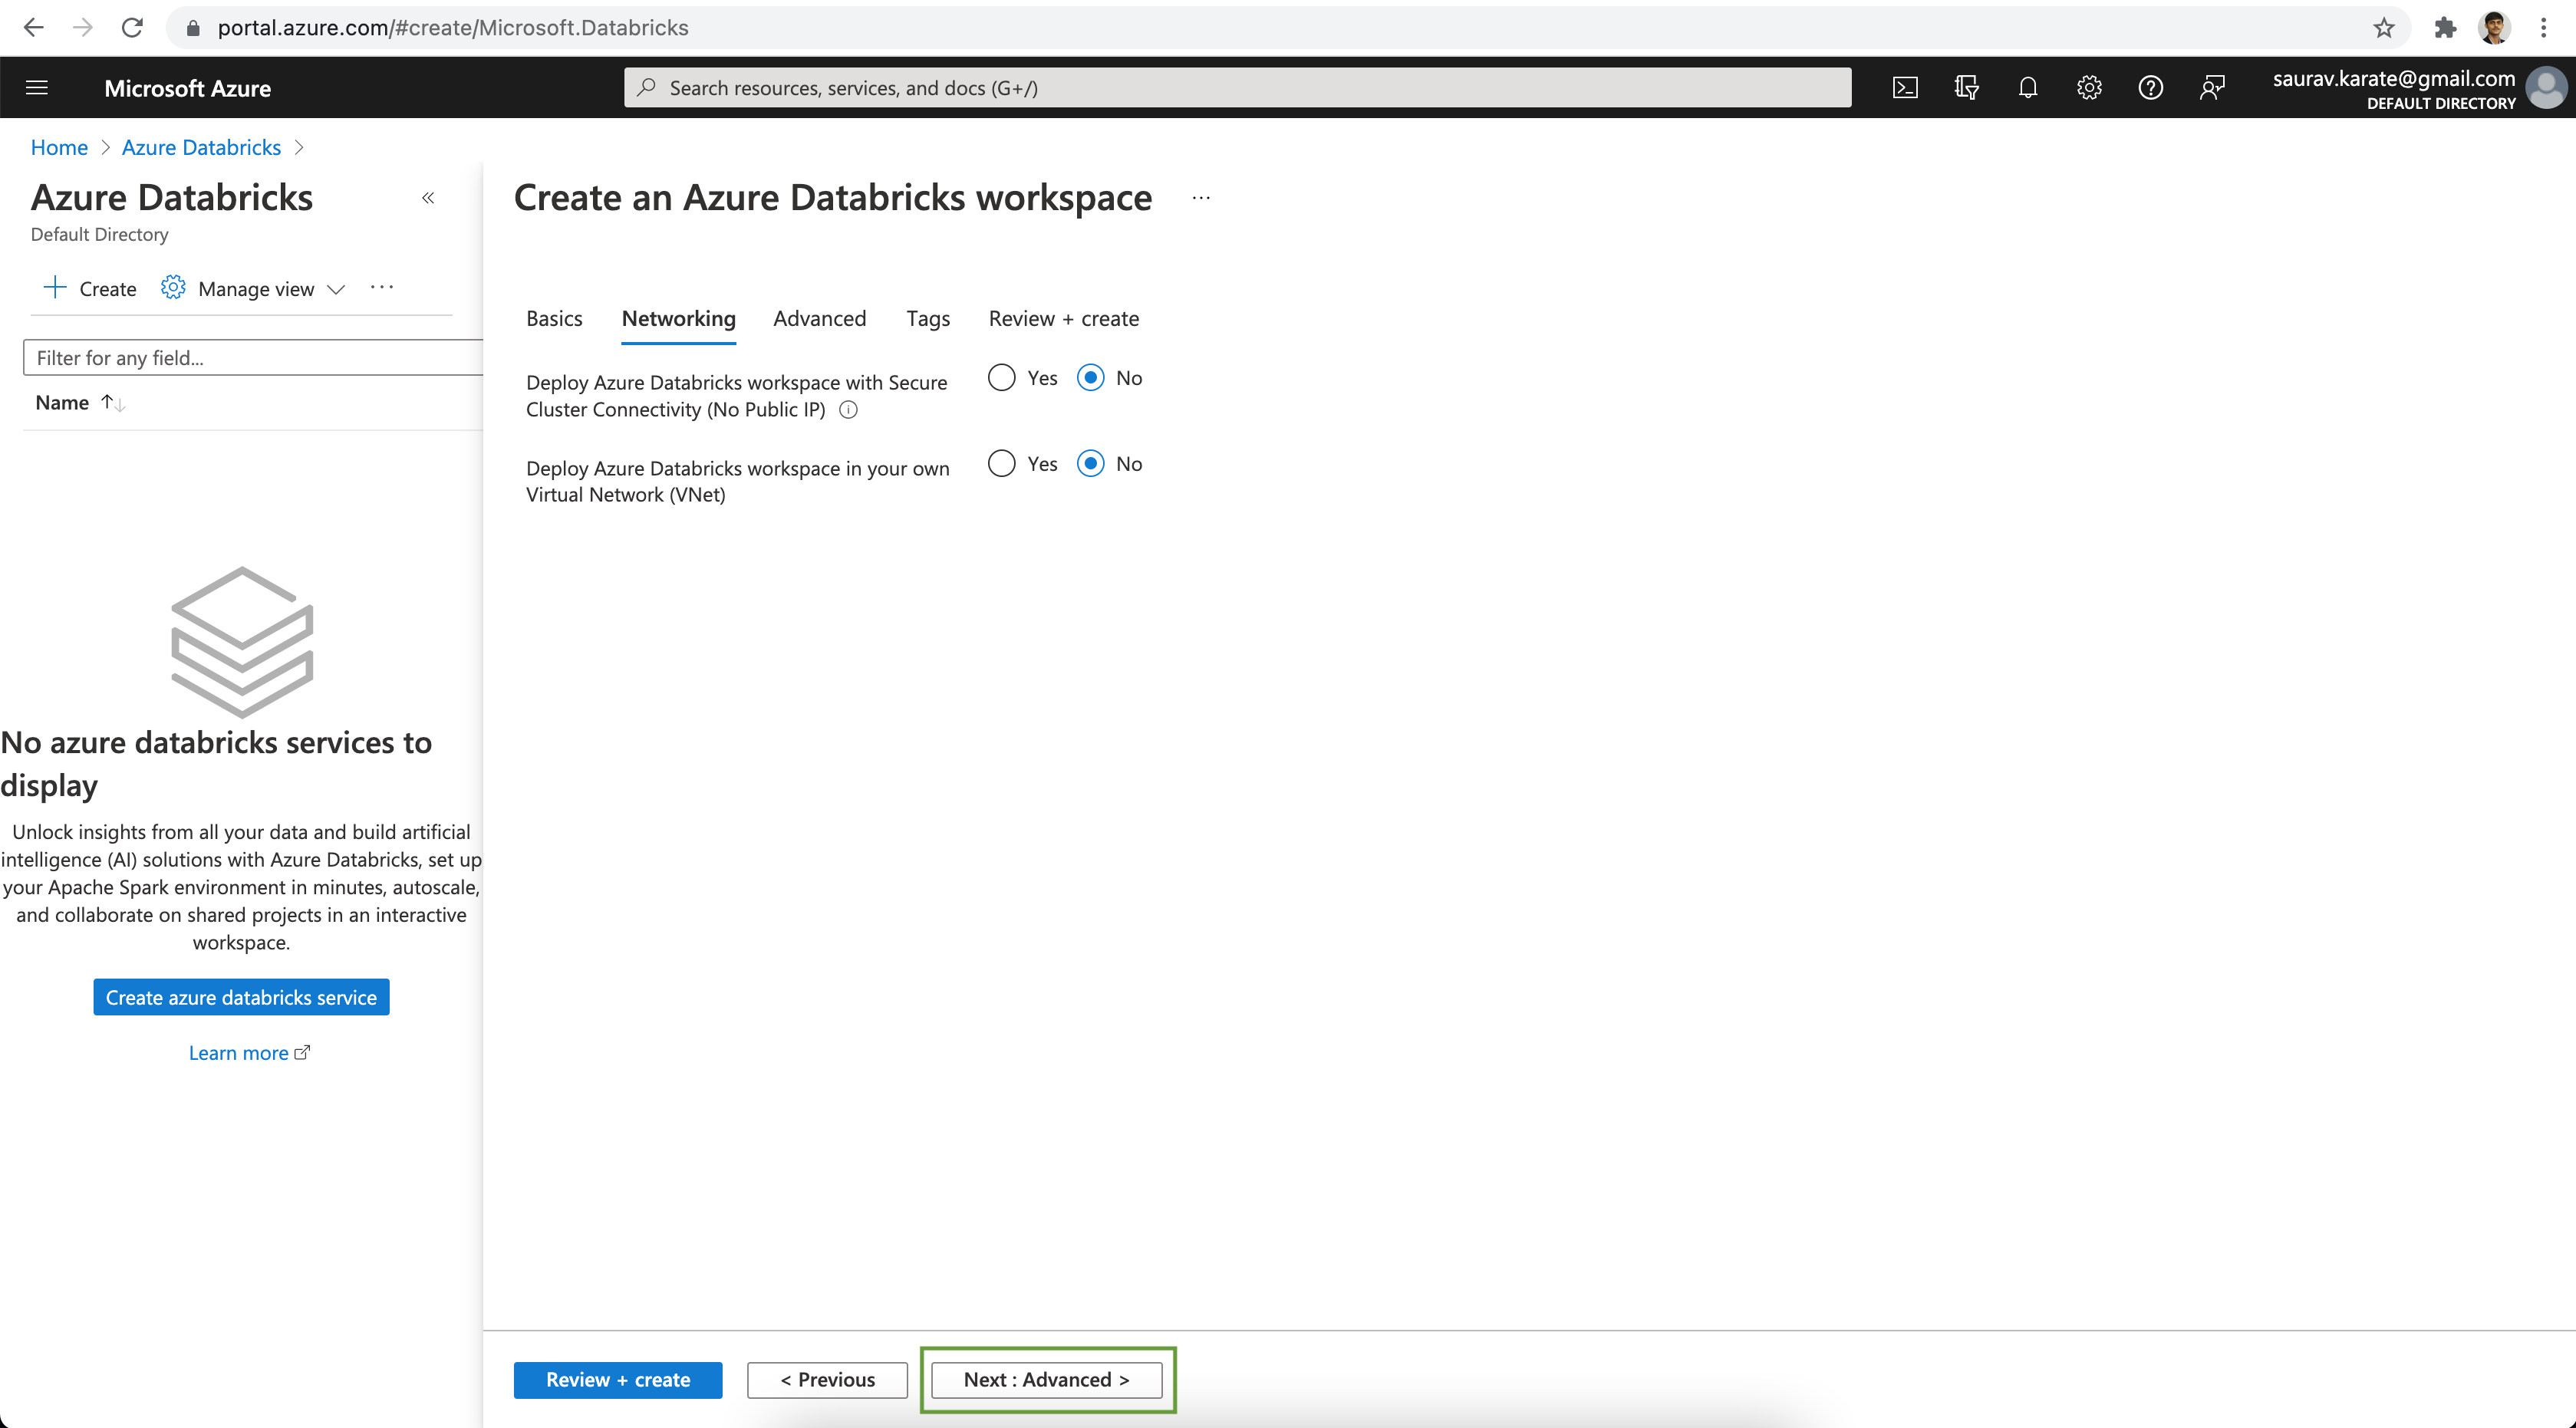Switch to the Advanced tab
This screenshot has width=2576, height=1428.
(819, 319)
